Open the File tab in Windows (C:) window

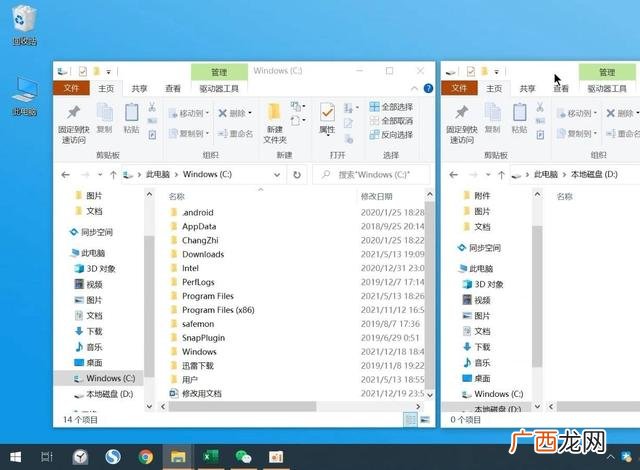click(x=71, y=88)
